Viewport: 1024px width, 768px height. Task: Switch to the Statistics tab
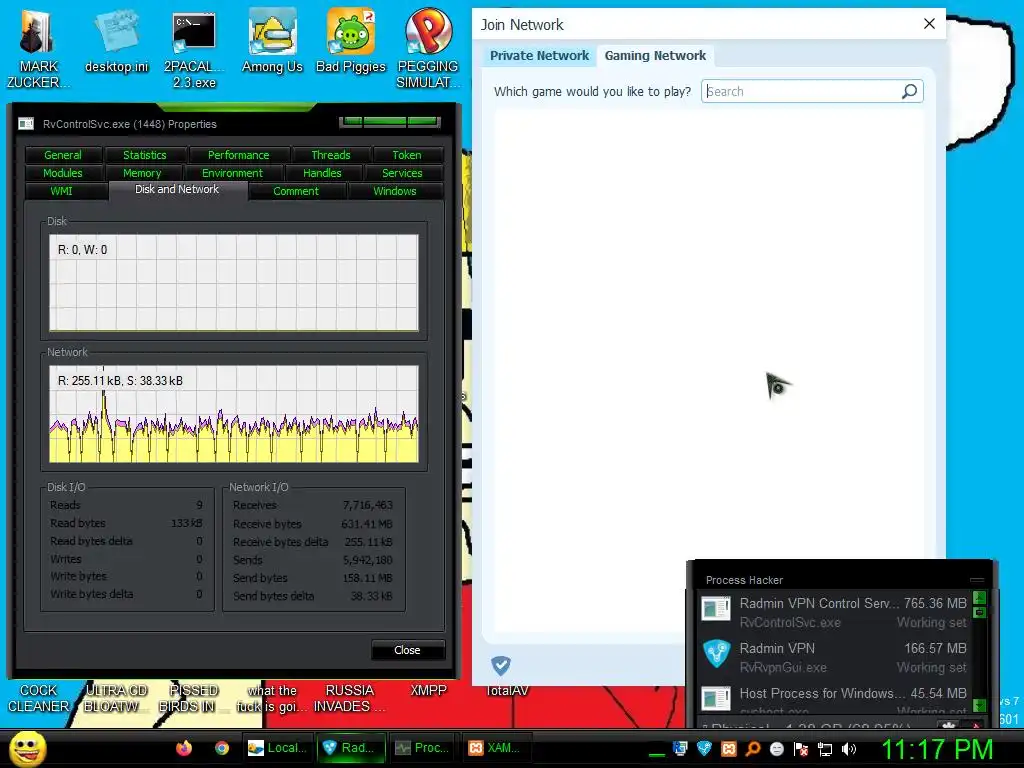[x=145, y=155]
